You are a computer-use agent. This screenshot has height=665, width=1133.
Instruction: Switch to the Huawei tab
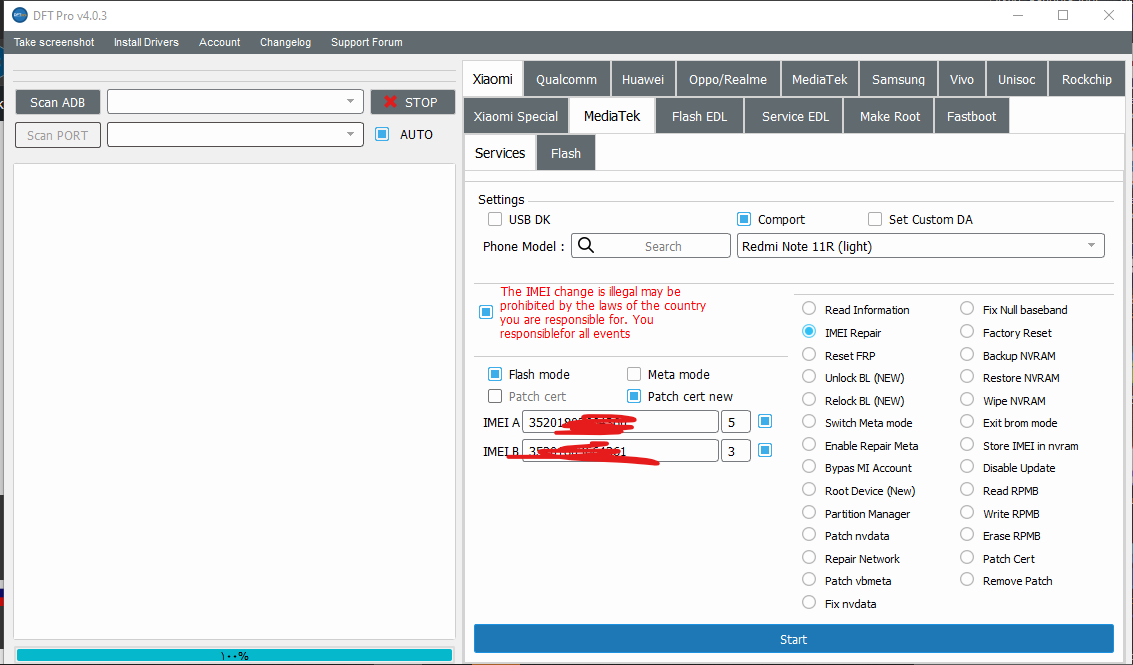point(643,79)
